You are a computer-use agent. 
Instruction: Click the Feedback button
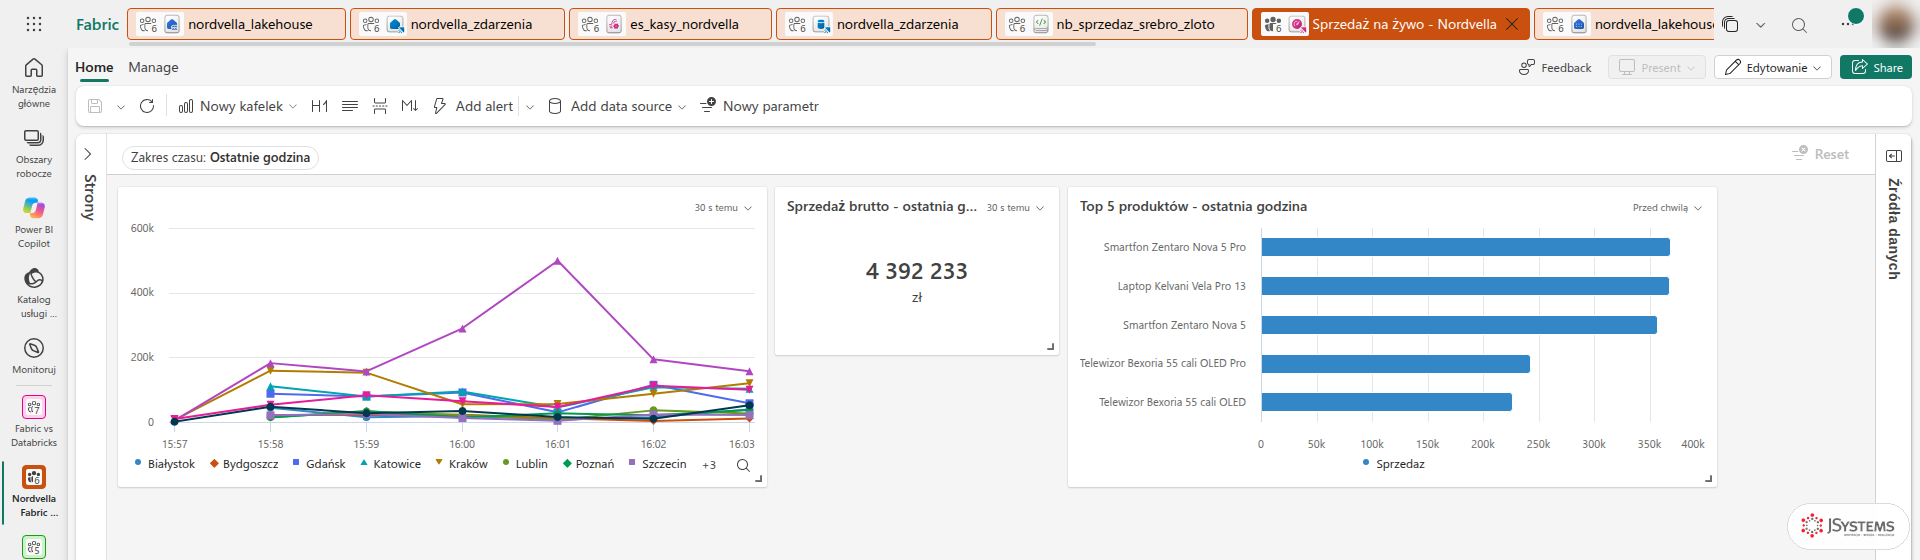pyautogui.click(x=1555, y=67)
